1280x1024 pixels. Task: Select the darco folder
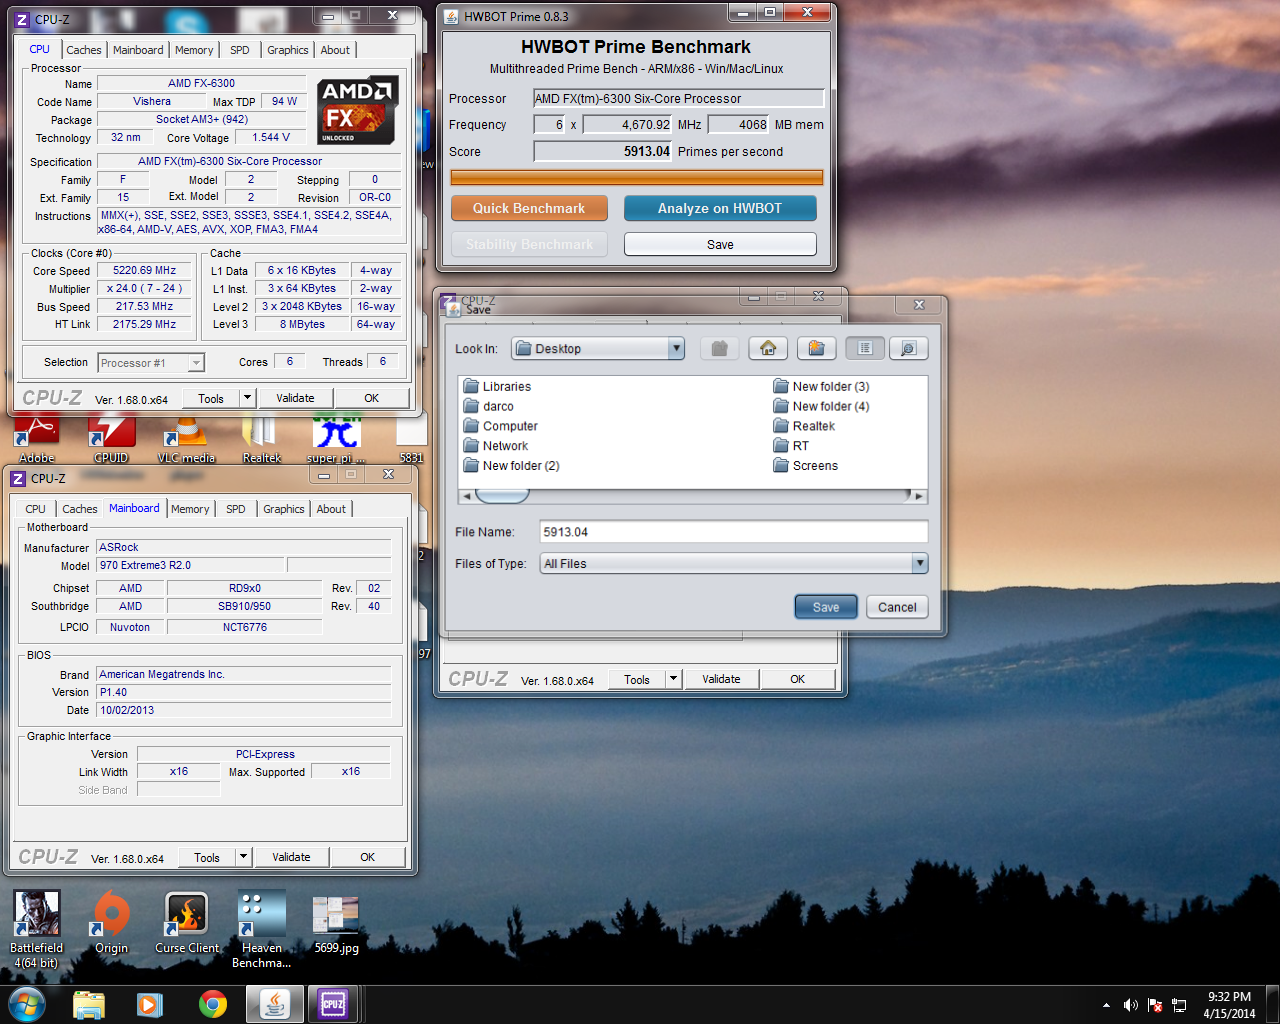pyautogui.click(x=488, y=407)
